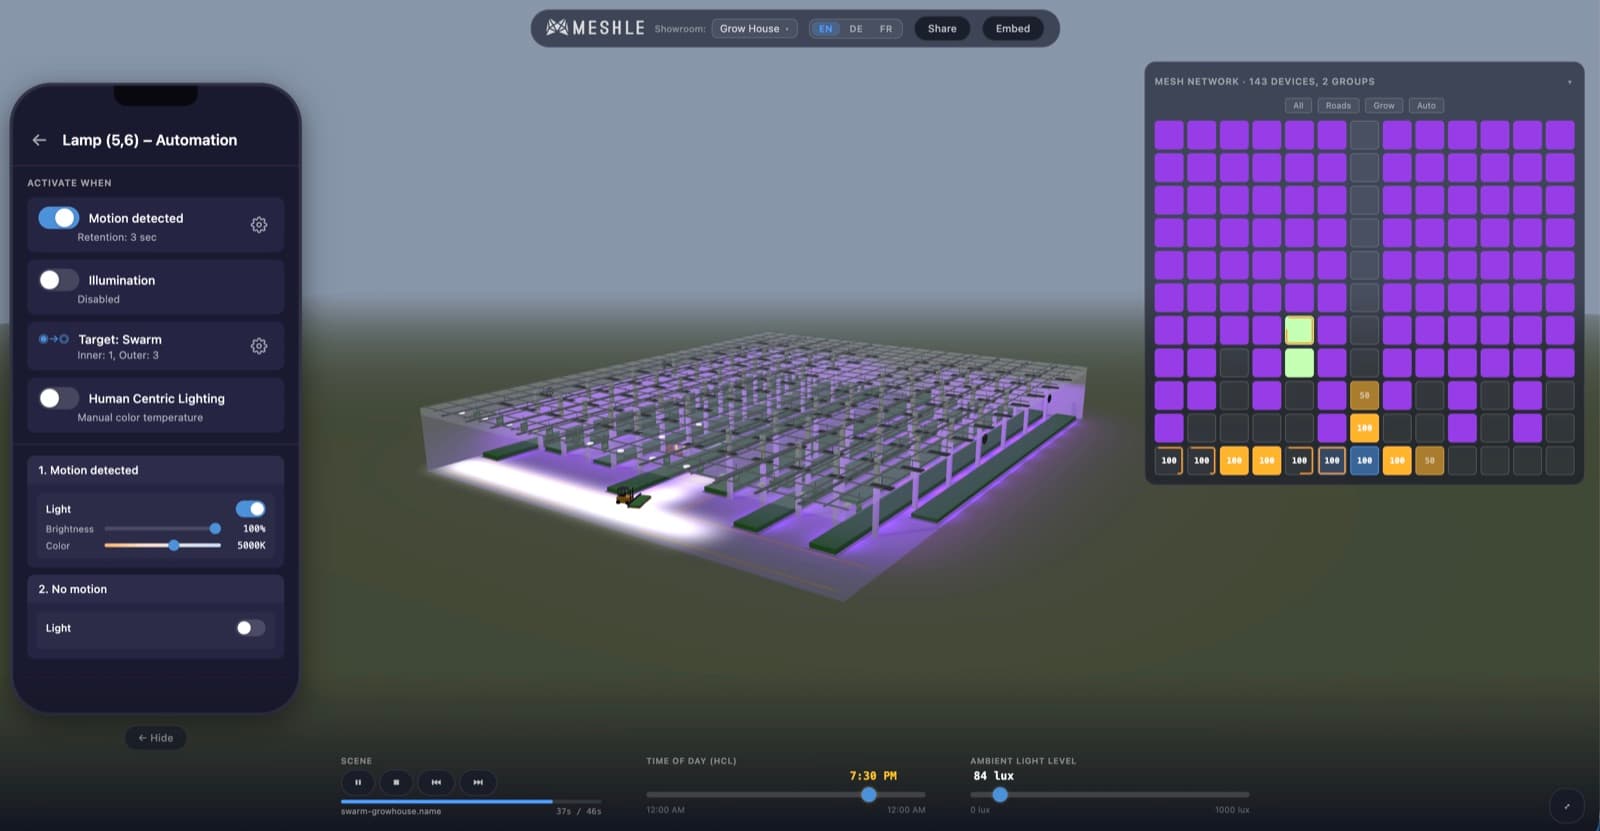Switch language to FR
The width and height of the screenshot is (1600, 831).
coord(886,29)
